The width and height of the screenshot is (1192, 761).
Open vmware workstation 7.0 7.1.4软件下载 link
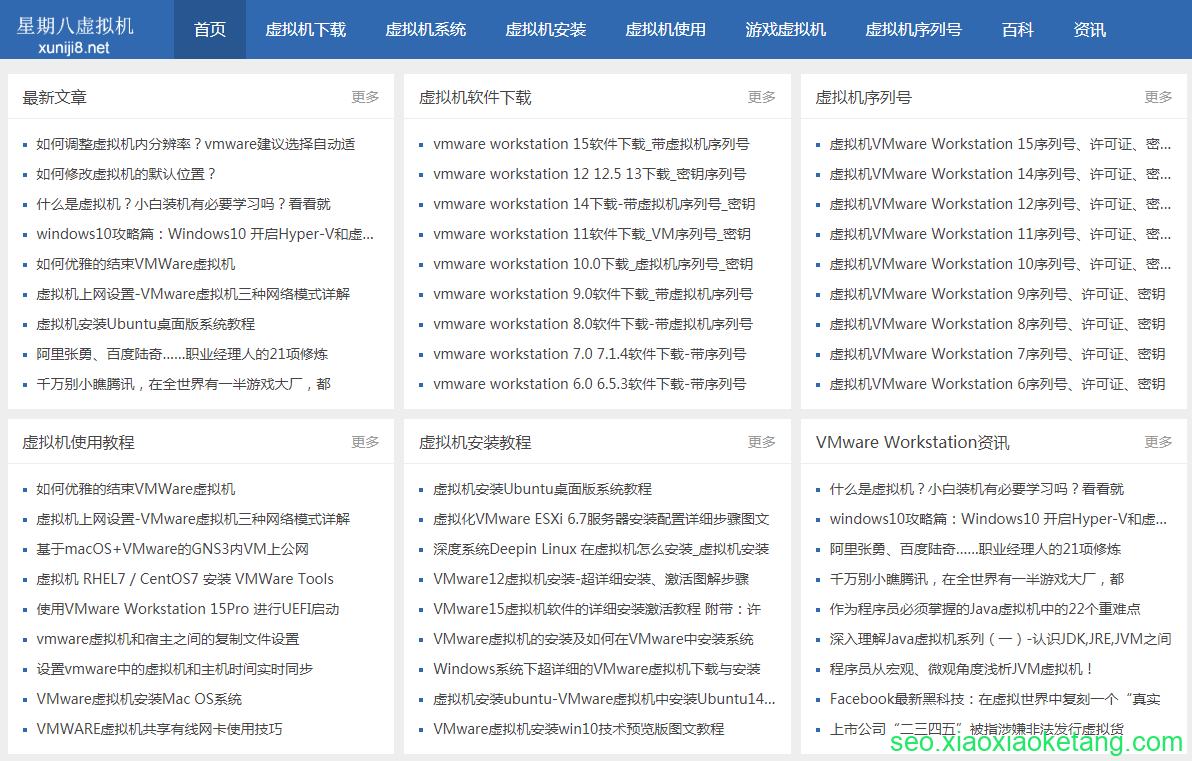pos(589,354)
